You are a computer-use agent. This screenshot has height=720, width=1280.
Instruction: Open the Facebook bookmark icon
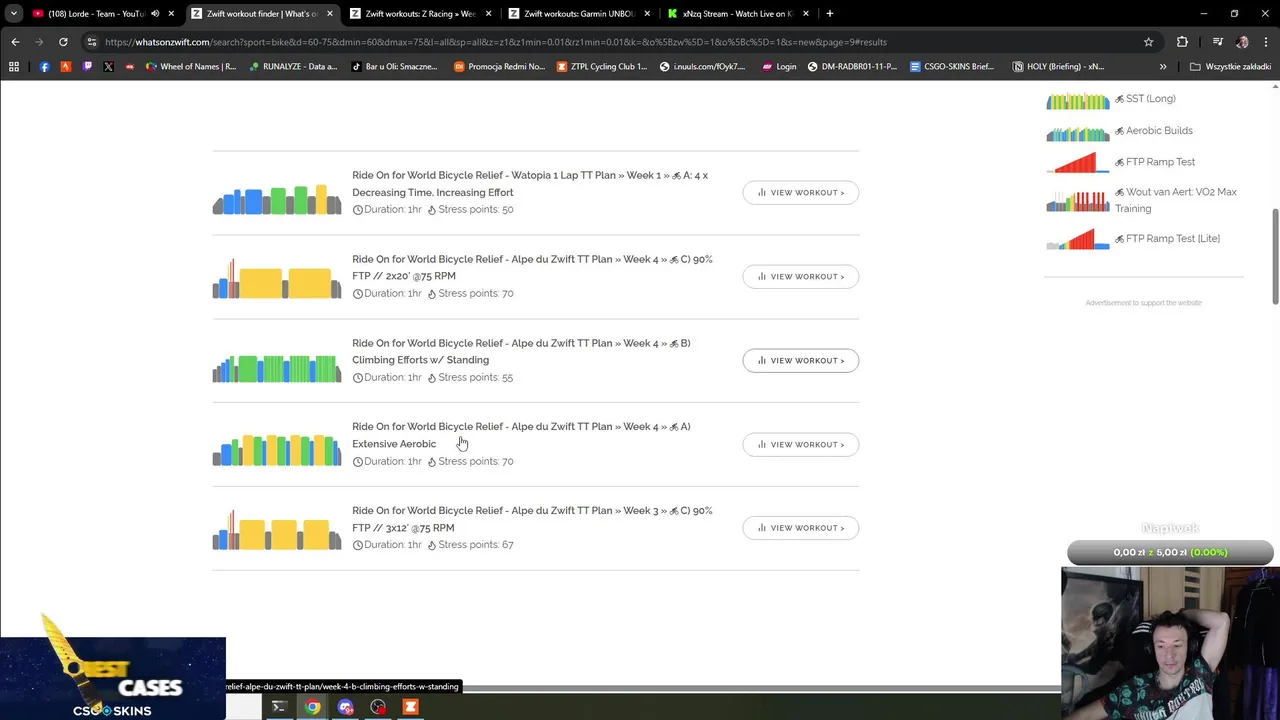click(x=44, y=67)
